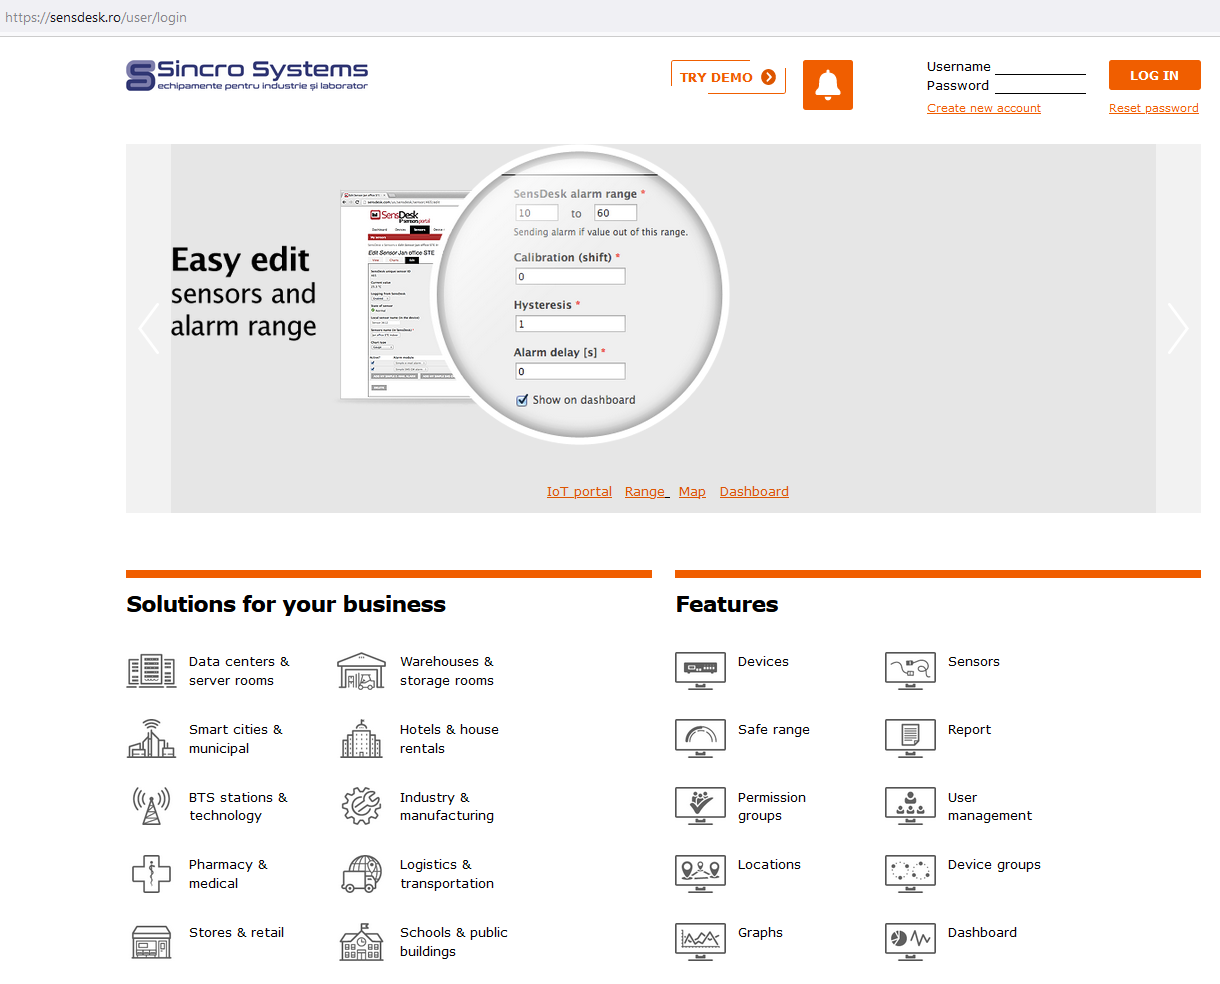Open the Safe range feature link
The image size is (1220, 984).
coord(774,729)
